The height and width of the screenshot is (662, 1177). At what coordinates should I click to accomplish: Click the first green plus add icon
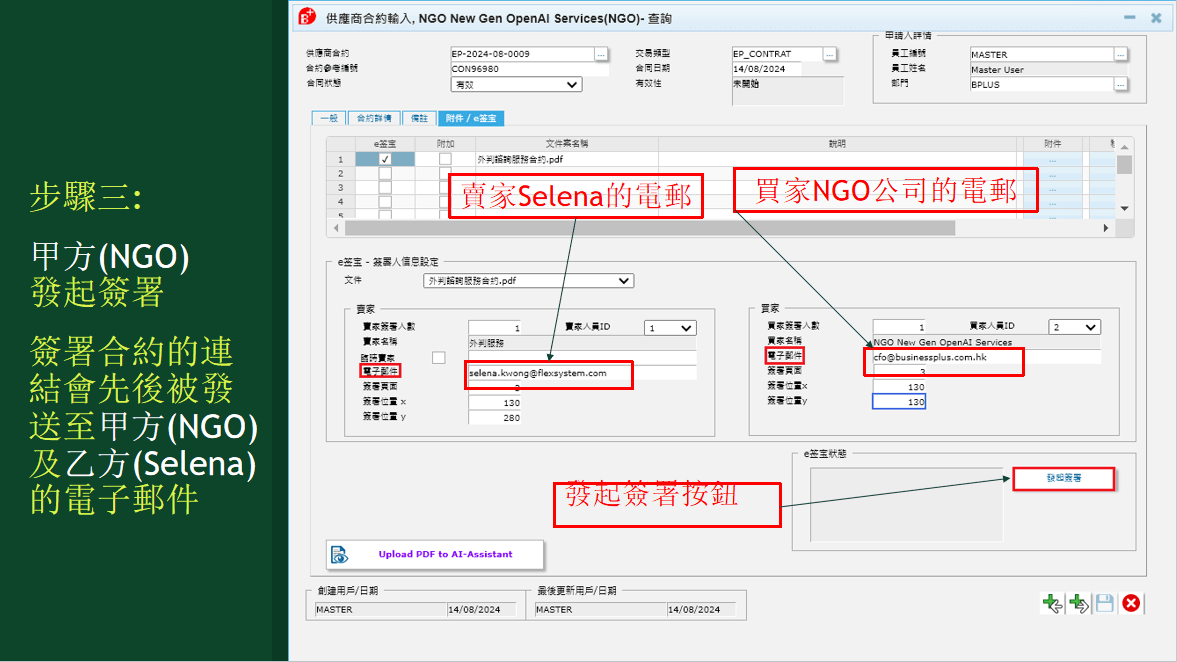[x=1051, y=603]
